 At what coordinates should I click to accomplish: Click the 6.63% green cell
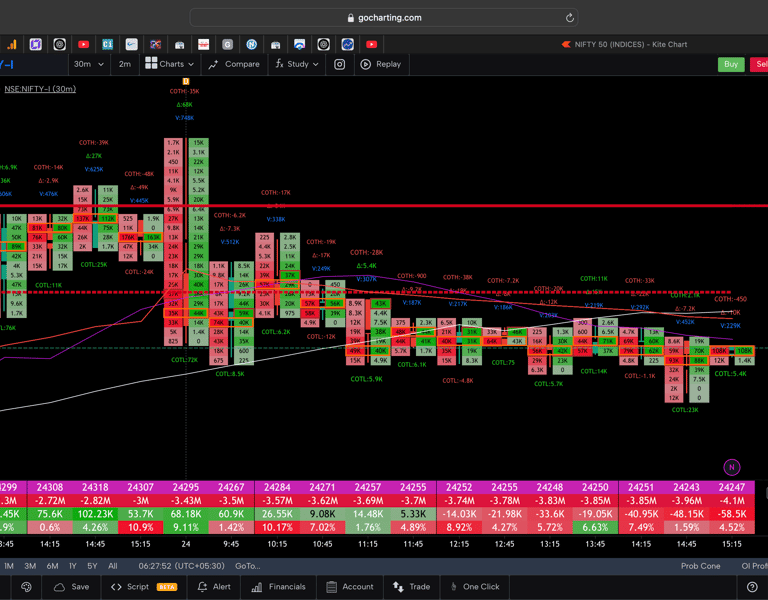point(595,528)
